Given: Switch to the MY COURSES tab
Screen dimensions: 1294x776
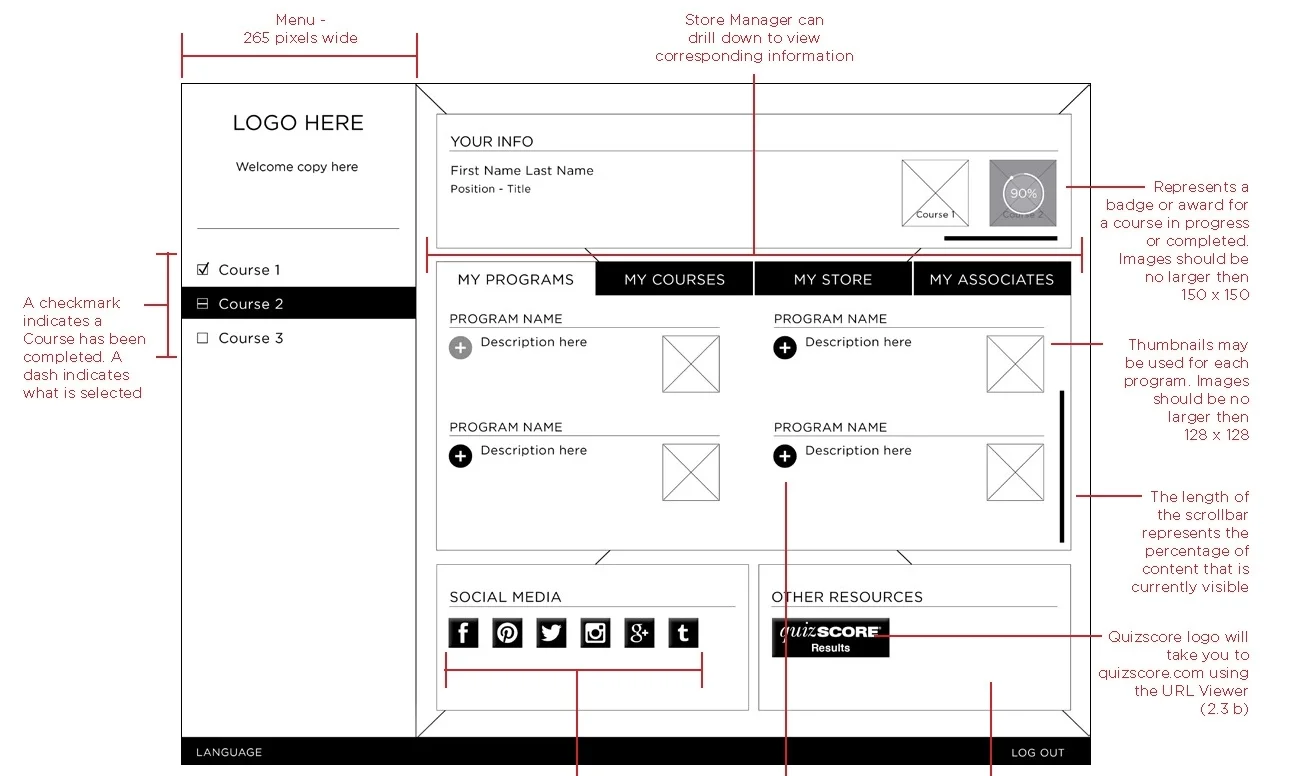Looking at the screenshot, I should 673,279.
